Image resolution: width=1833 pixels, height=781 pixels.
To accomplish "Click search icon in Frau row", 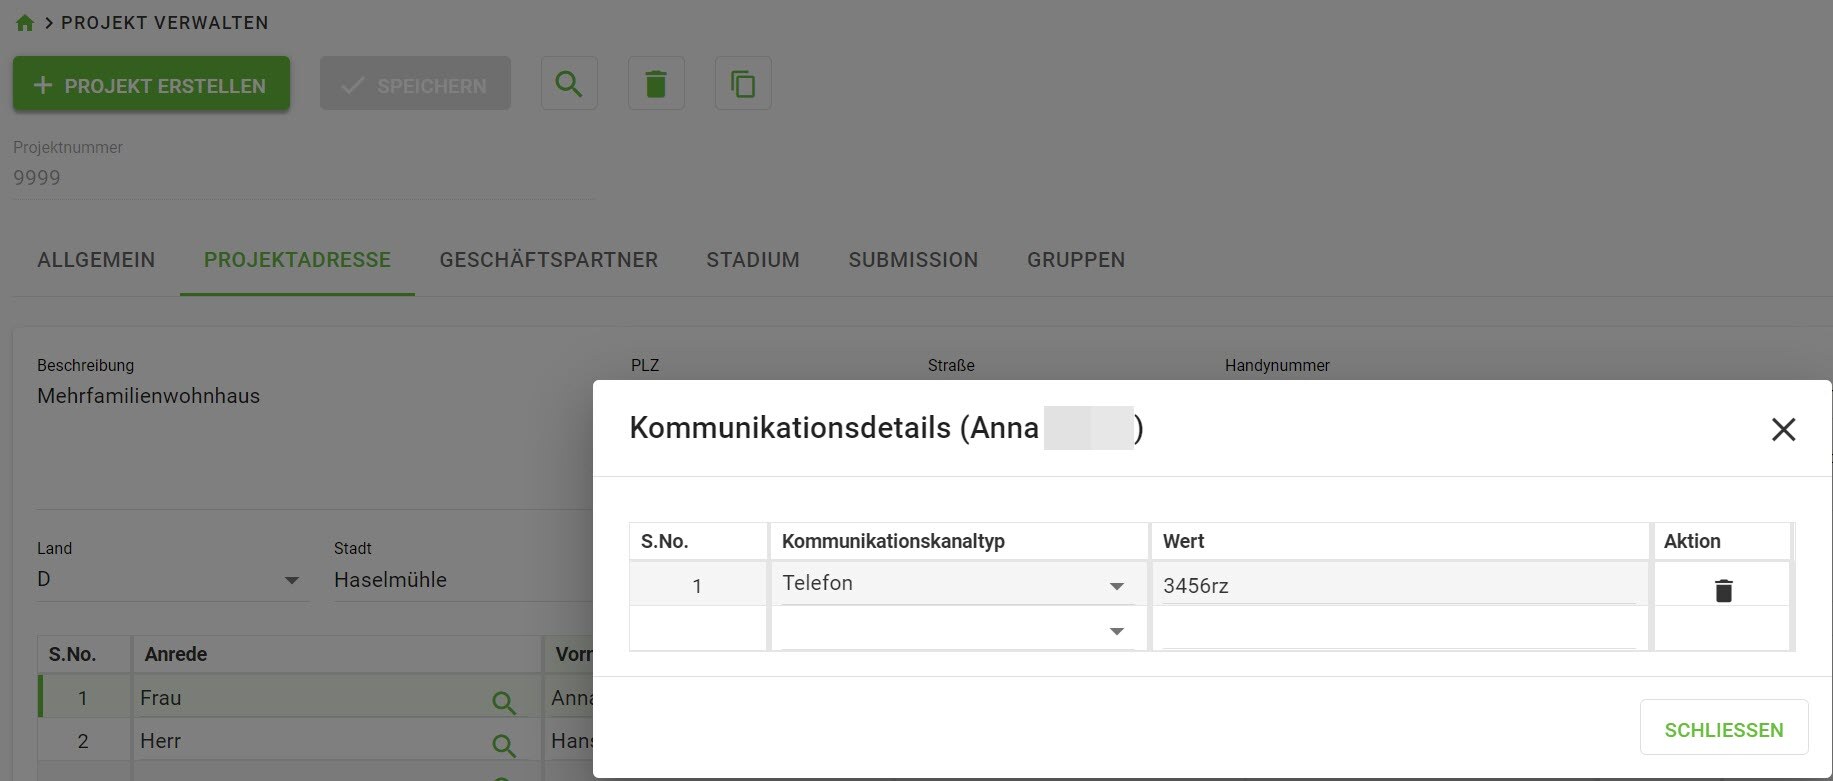I will pyautogui.click(x=504, y=703).
